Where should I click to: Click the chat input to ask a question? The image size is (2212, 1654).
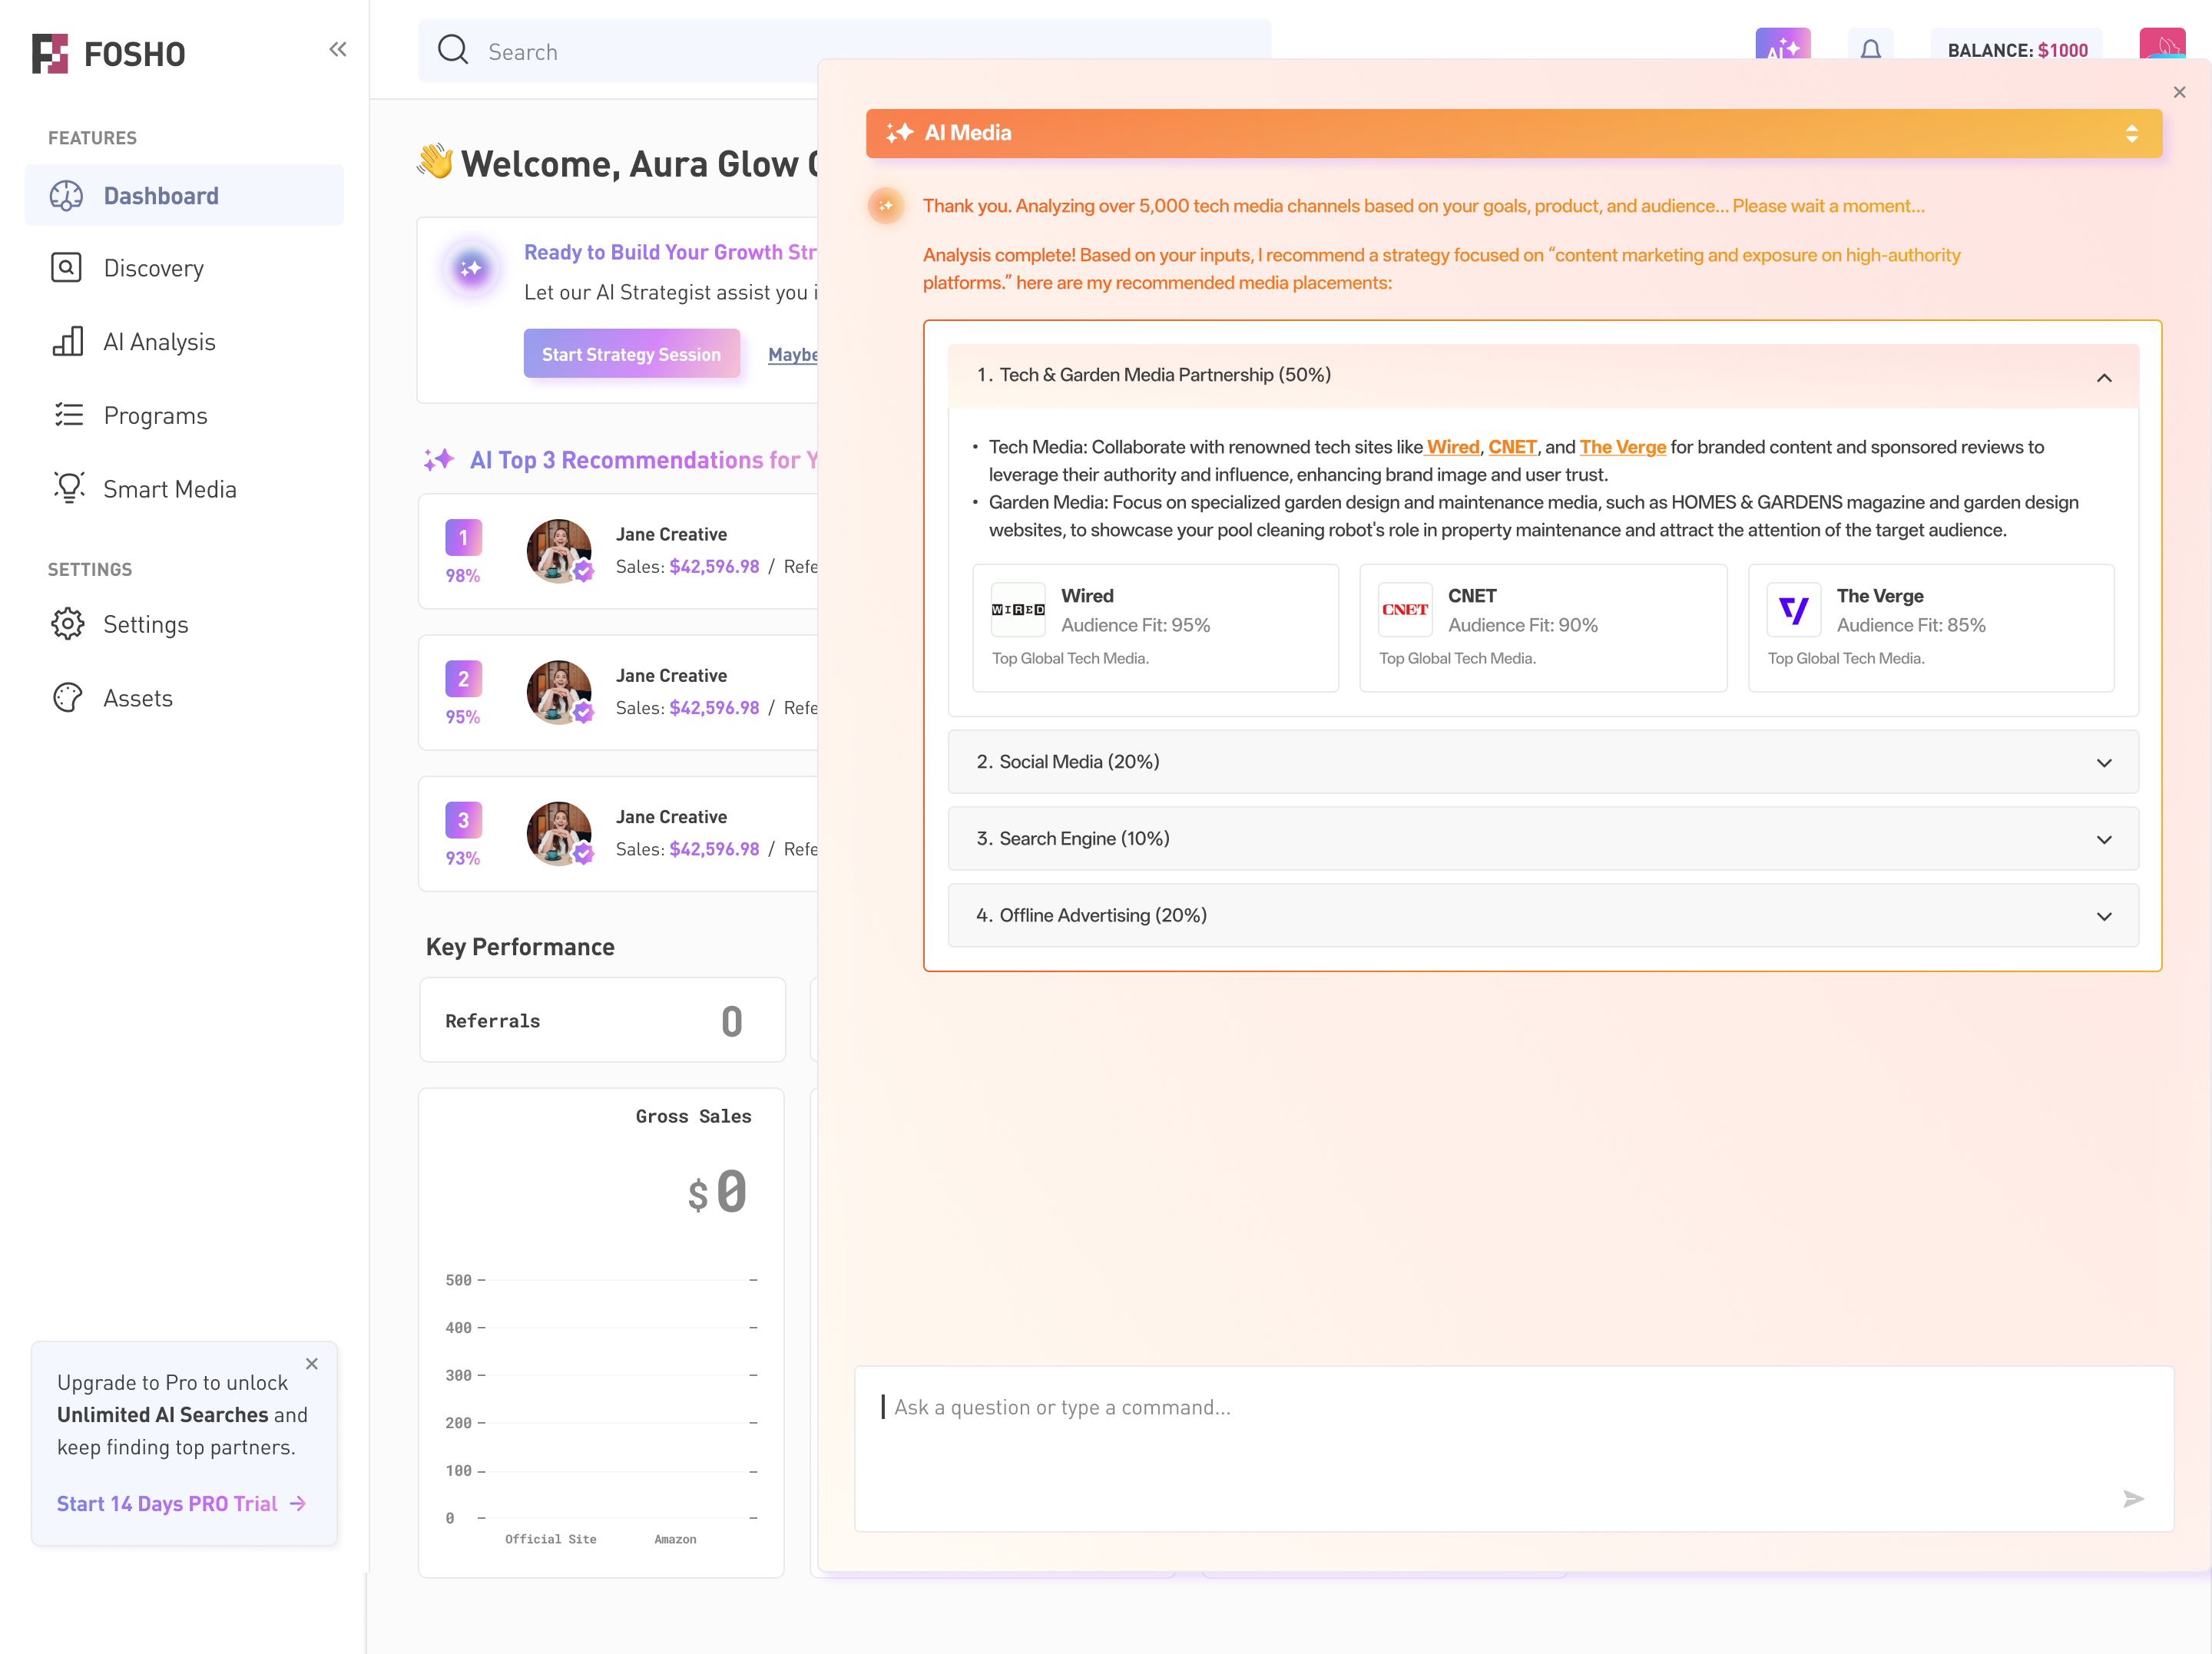pos(1514,1448)
